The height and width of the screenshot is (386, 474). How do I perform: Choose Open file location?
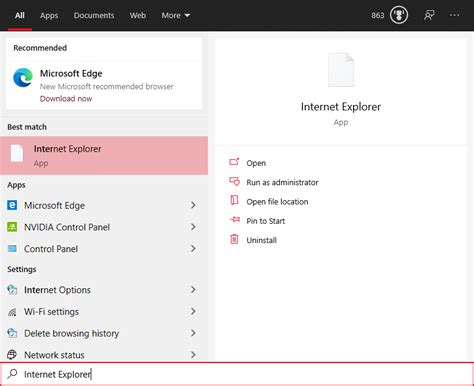(x=277, y=202)
